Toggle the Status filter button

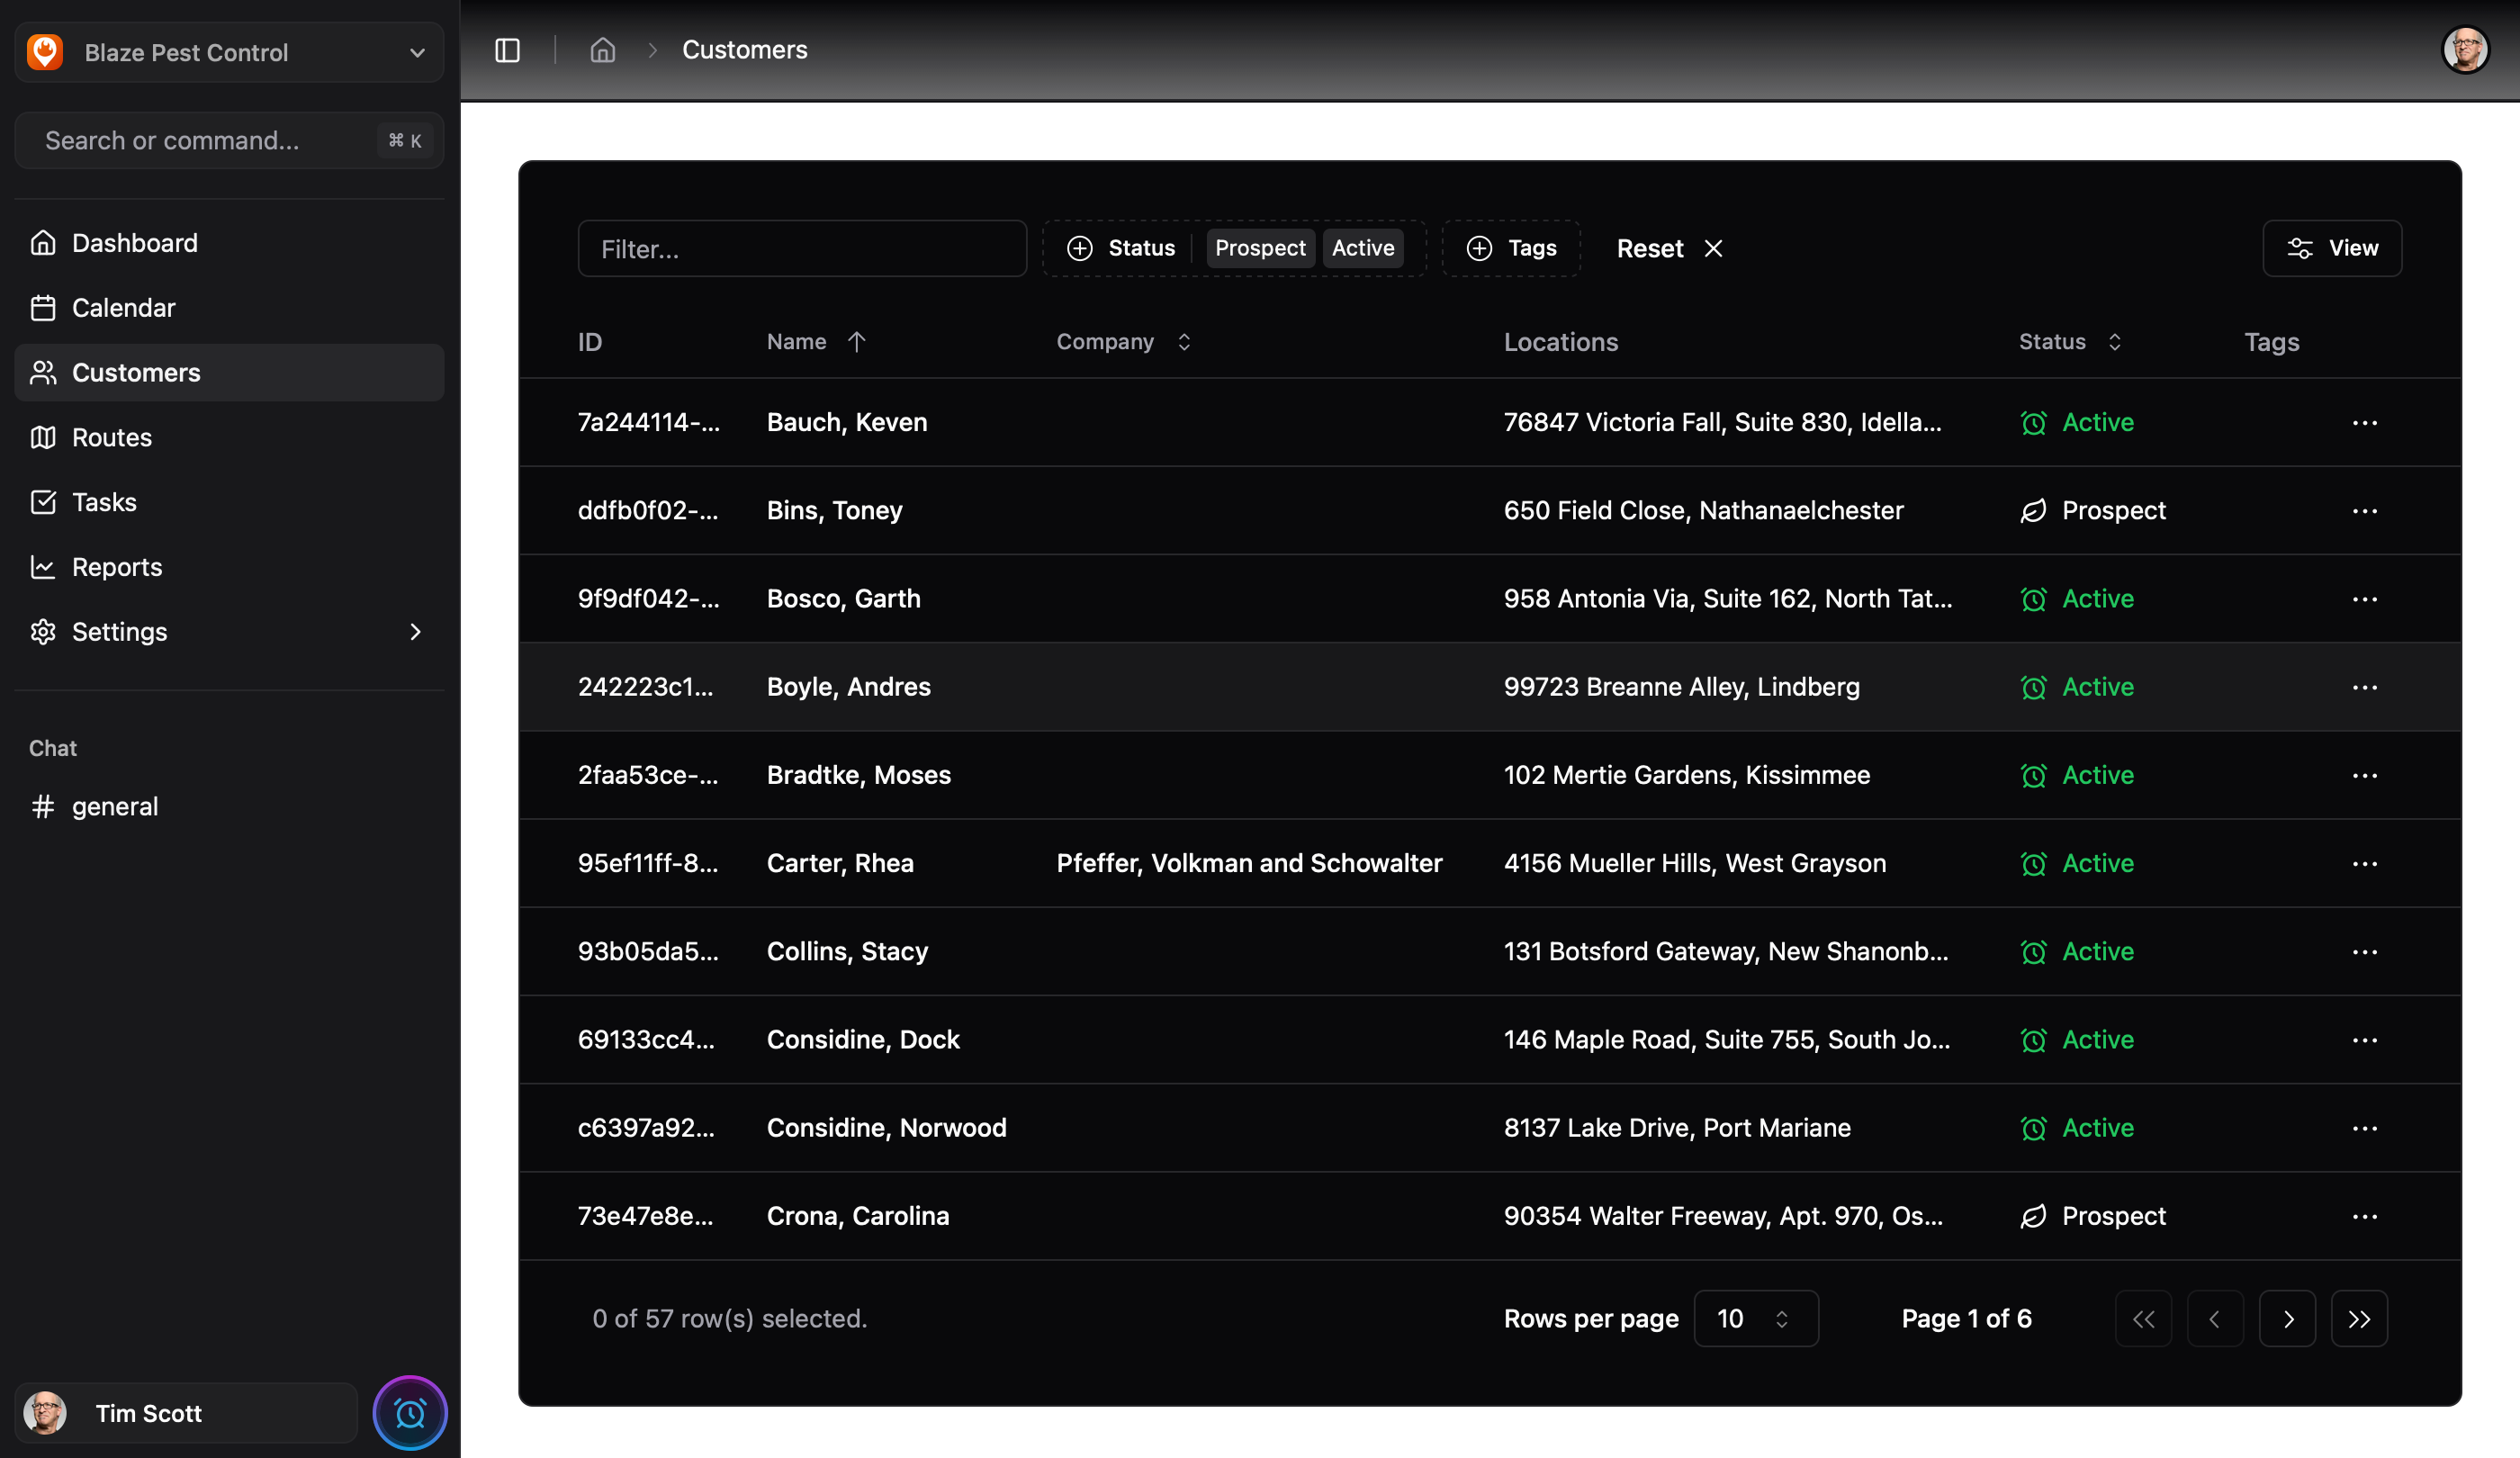(1121, 248)
